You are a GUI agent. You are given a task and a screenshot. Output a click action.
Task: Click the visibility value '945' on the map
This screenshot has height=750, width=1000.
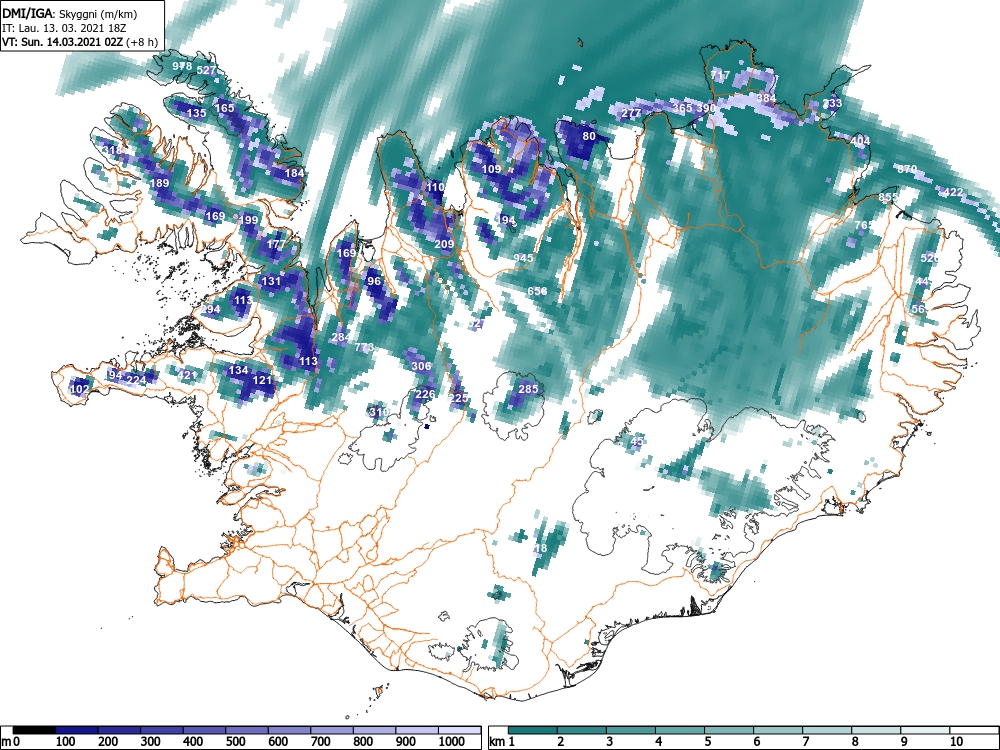tap(523, 258)
